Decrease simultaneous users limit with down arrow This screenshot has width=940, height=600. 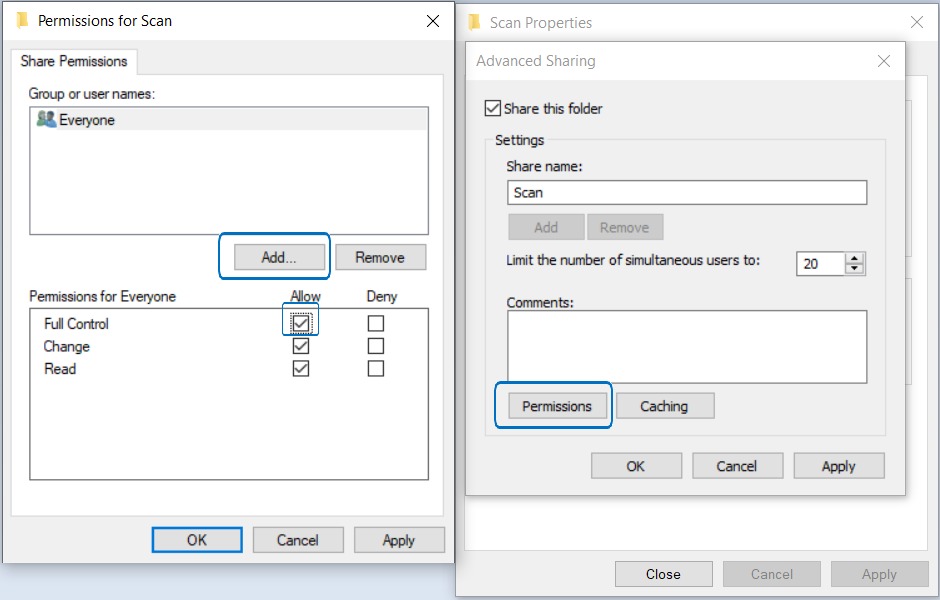click(854, 269)
